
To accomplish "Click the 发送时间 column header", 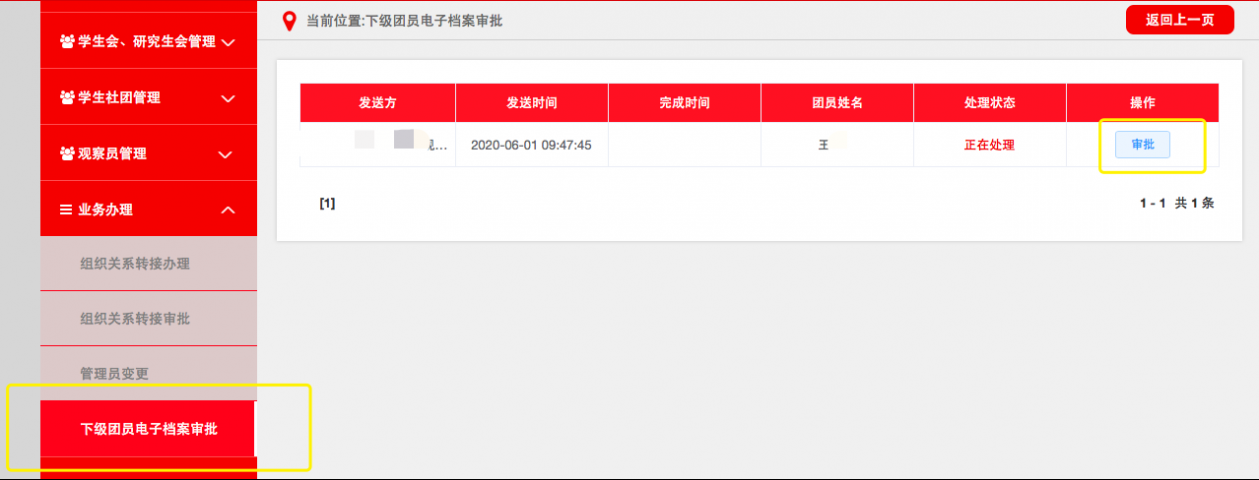I will (x=531, y=103).
